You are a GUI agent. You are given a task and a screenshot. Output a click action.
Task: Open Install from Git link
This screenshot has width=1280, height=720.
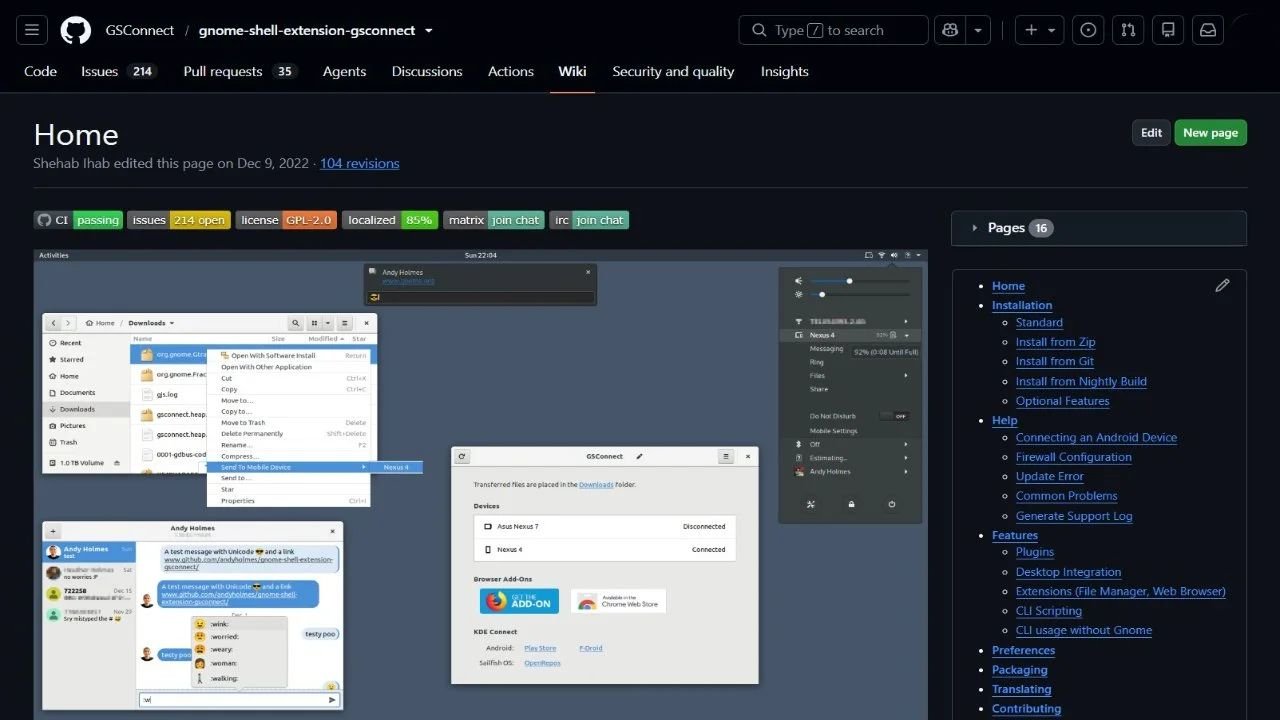point(1055,361)
